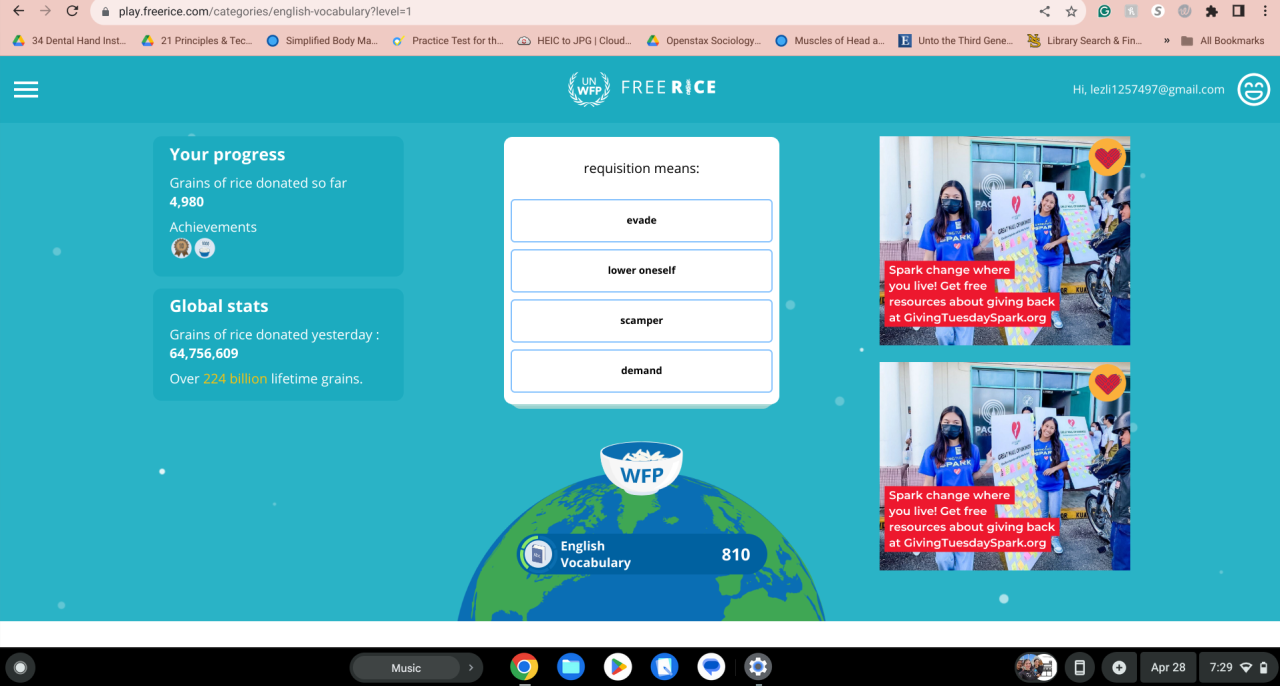
Task: Open the 21 Principles & Tec bookmark
Action: point(197,41)
